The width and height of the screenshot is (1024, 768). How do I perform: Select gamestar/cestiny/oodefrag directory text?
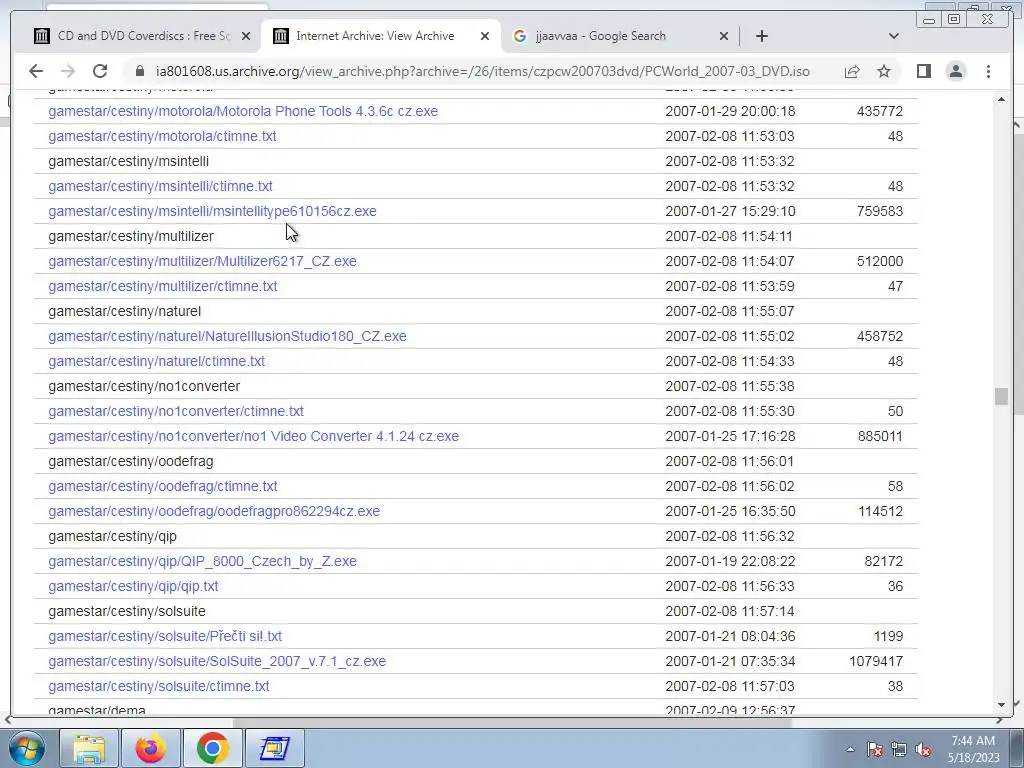click(x=131, y=462)
